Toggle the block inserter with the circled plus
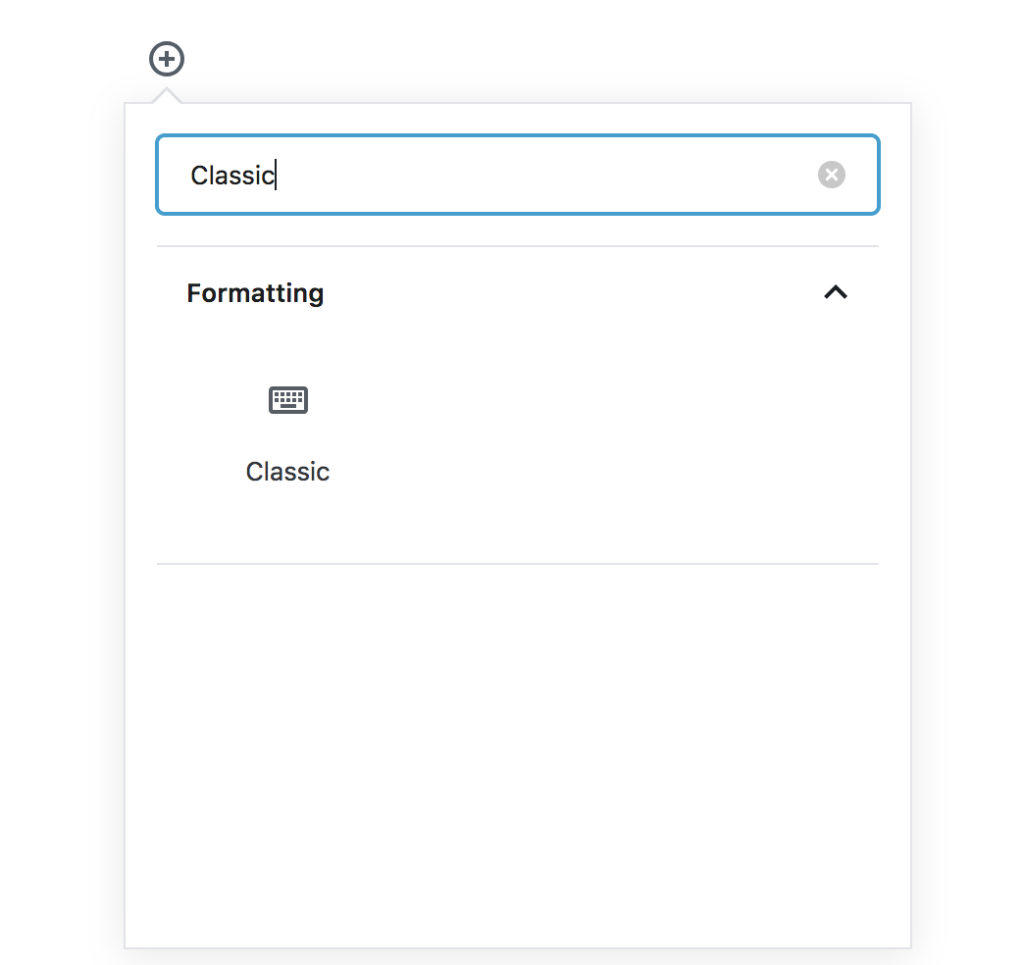 pos(167,59)
